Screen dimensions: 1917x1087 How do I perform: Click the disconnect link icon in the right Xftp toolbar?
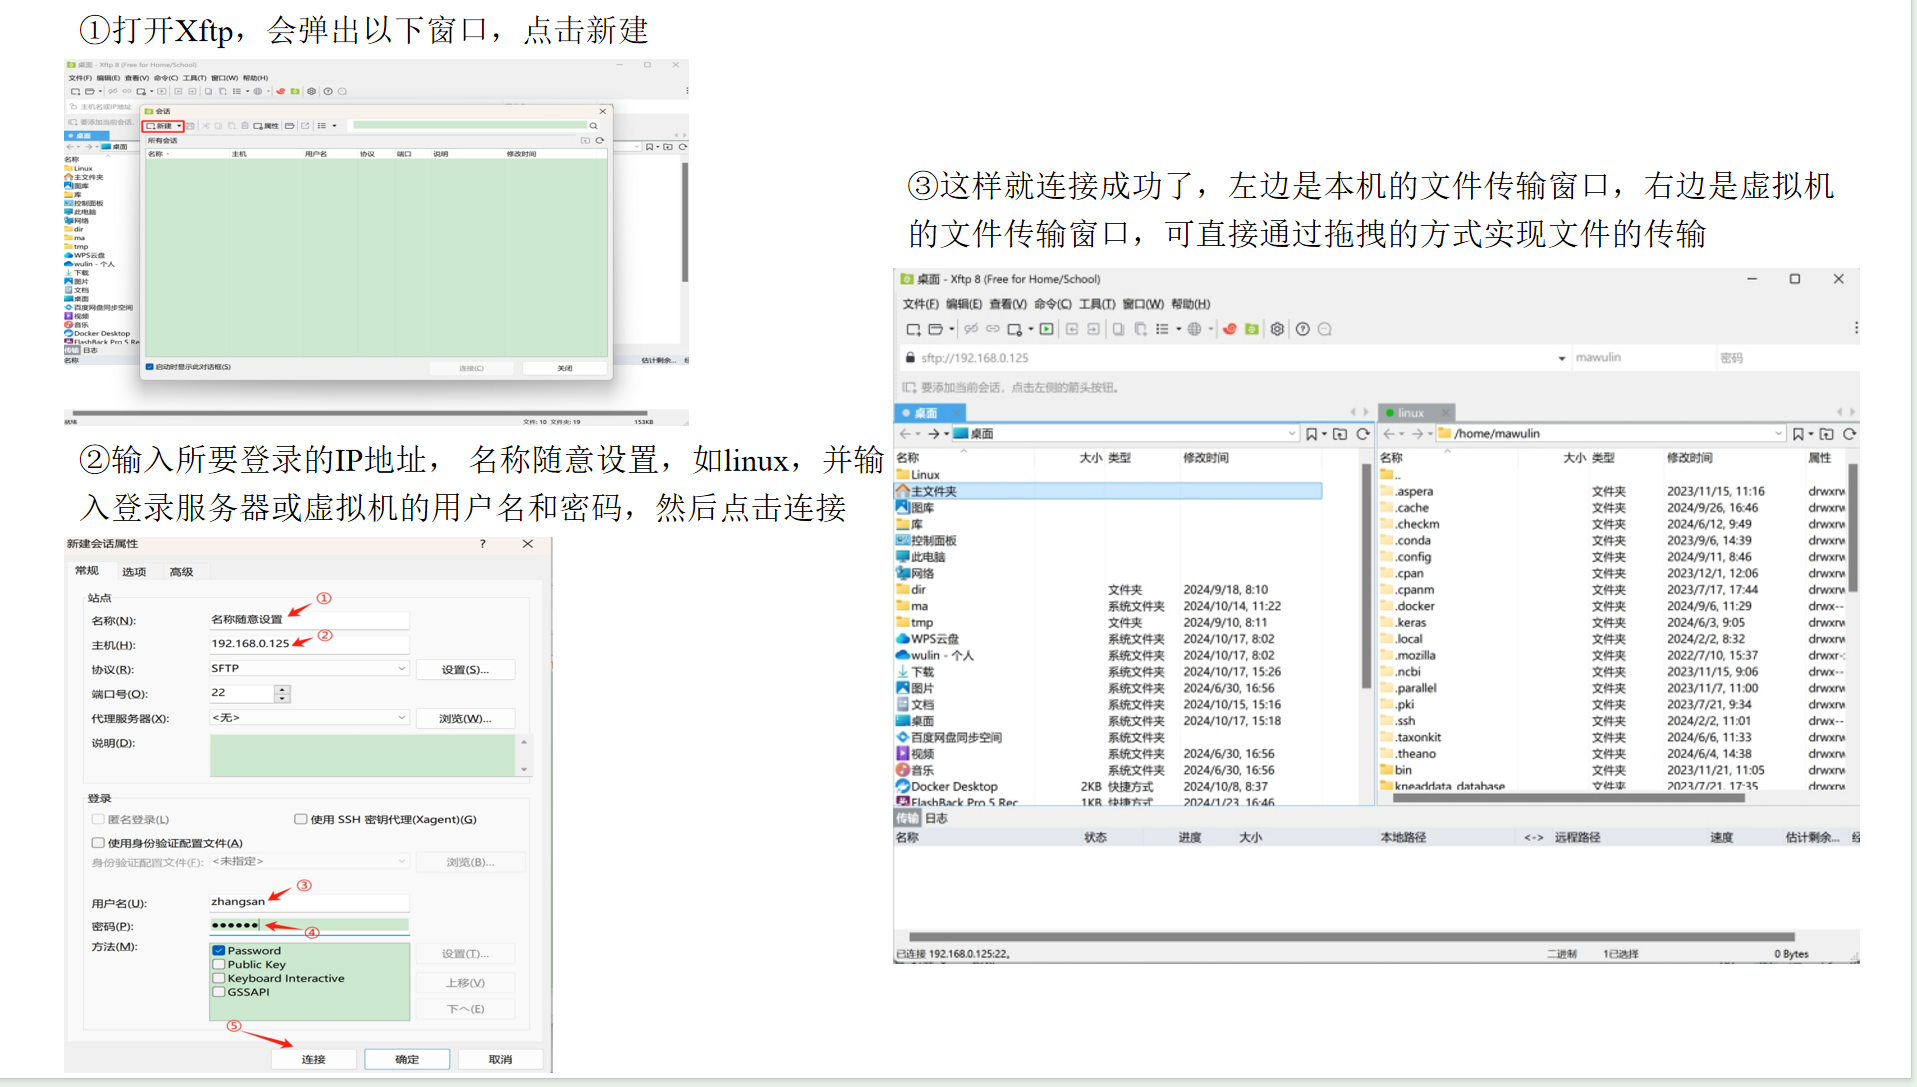971,329
